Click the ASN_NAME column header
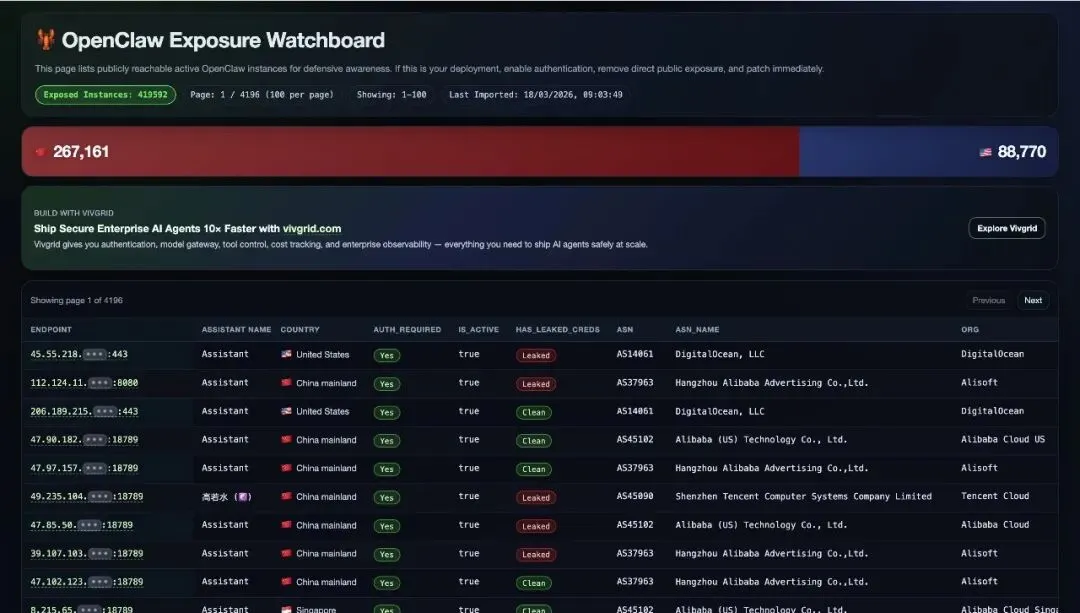Screen dimensions: 1080x613 697,330
